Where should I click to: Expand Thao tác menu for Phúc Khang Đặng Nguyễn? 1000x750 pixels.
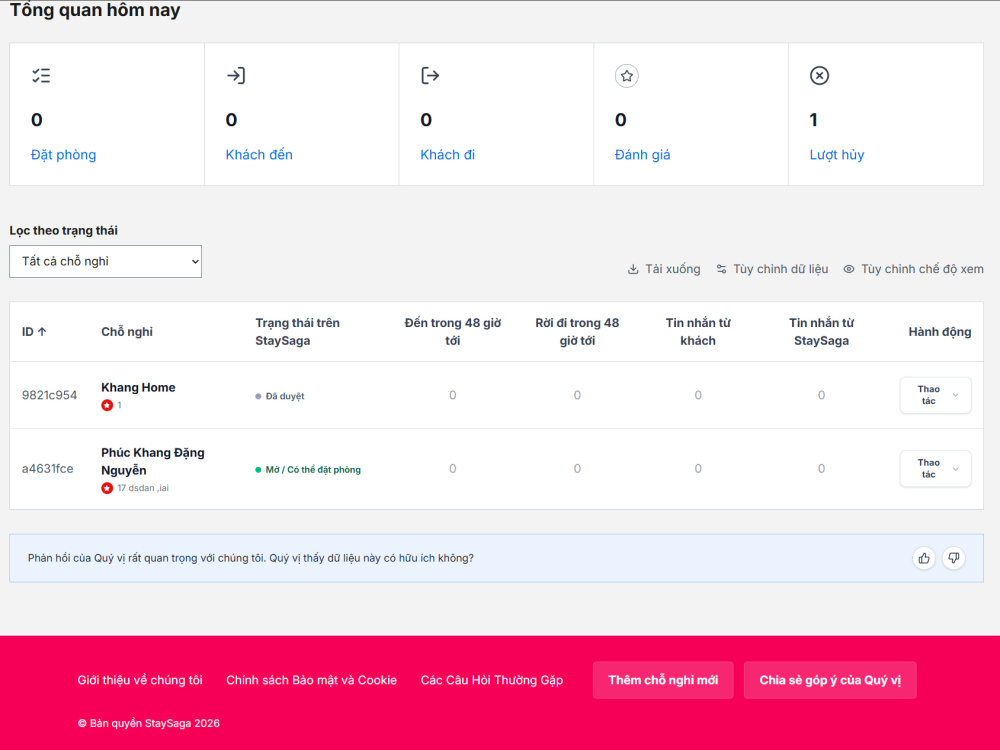936,469
